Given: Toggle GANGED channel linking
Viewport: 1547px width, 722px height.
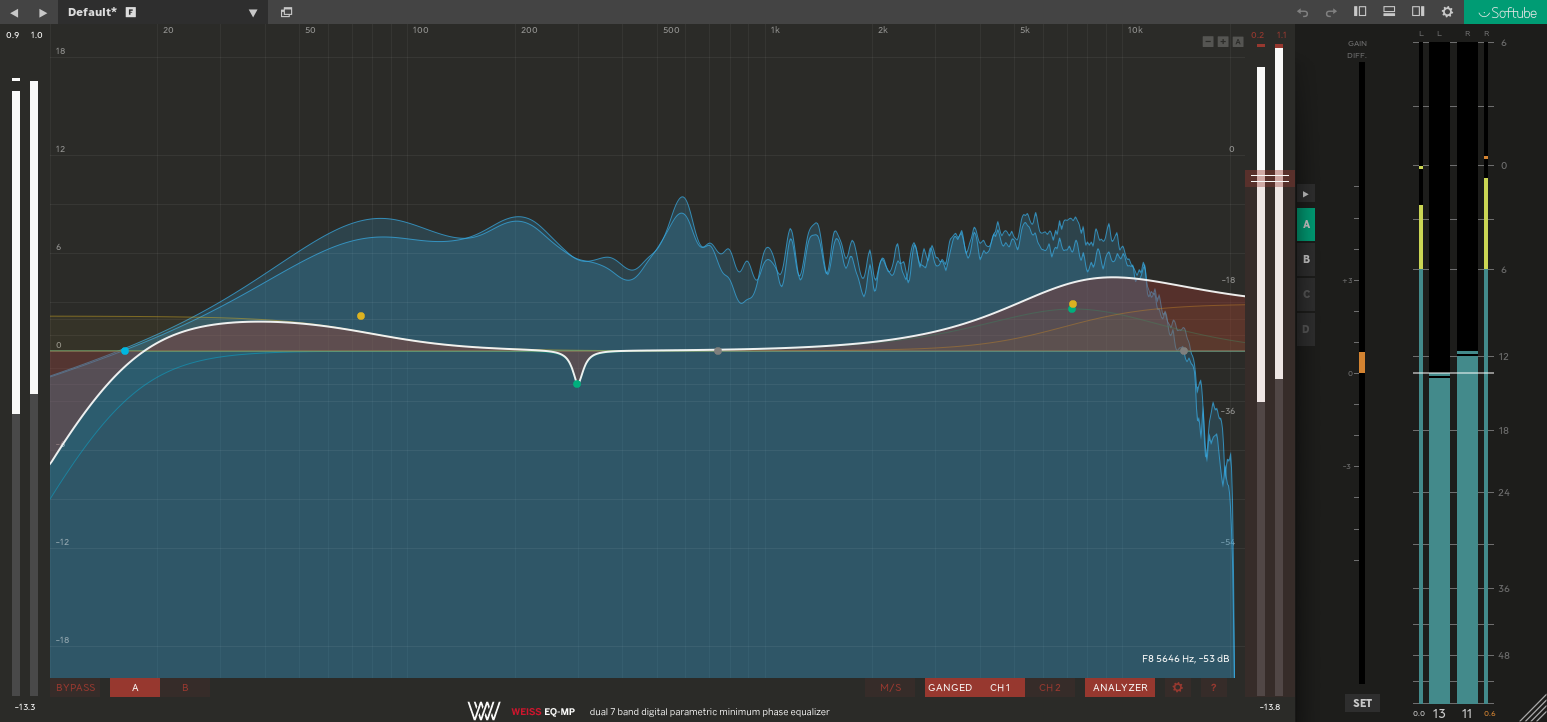Looking at the screenshot, I should click(x=950, y=688).
